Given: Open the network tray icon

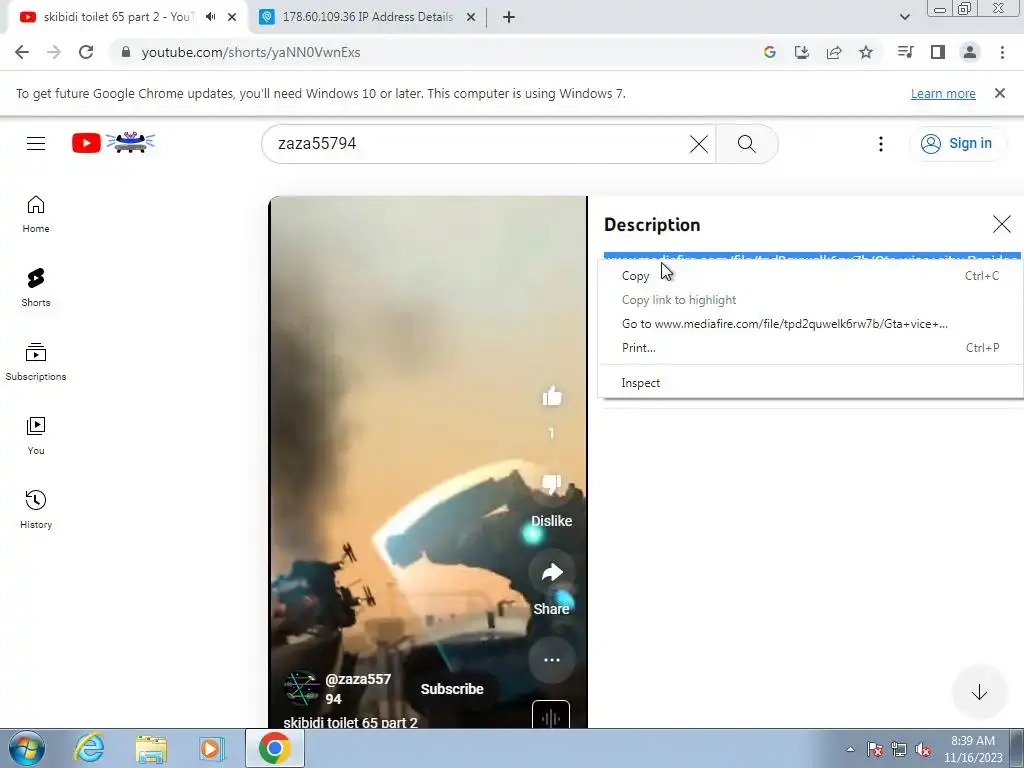Looking at the screenshot, I should pyautogui.click(x=899, y=750).
